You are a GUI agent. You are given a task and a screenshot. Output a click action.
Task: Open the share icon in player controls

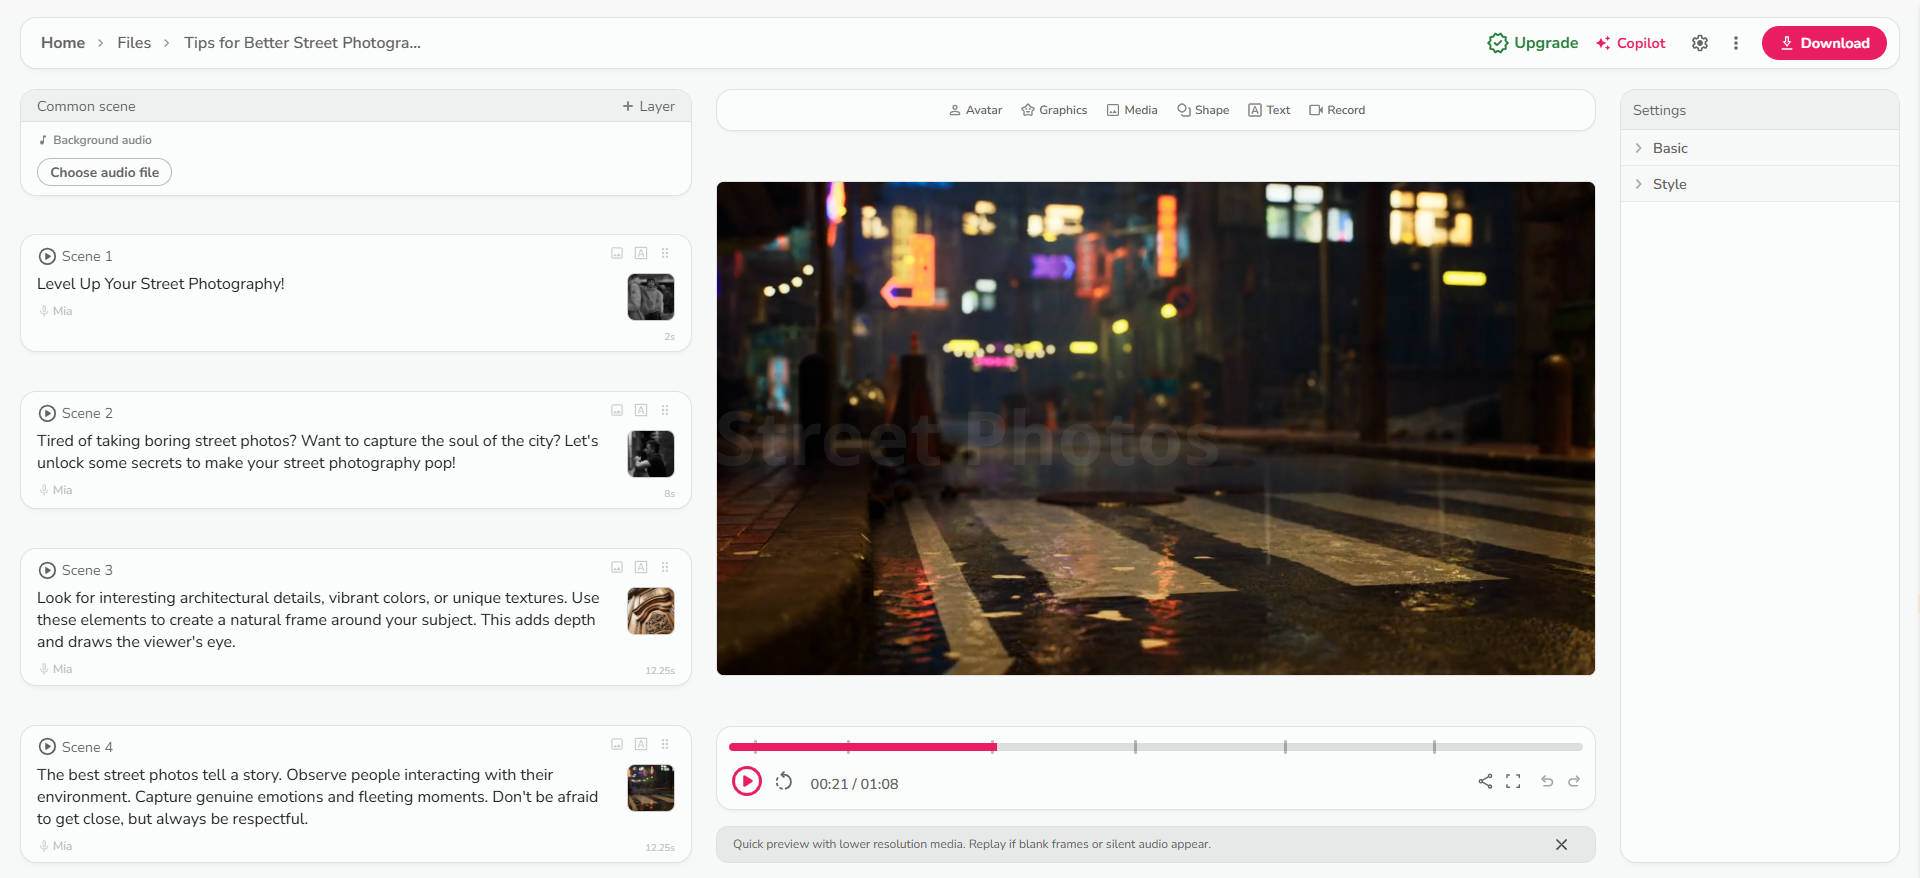1485,781
